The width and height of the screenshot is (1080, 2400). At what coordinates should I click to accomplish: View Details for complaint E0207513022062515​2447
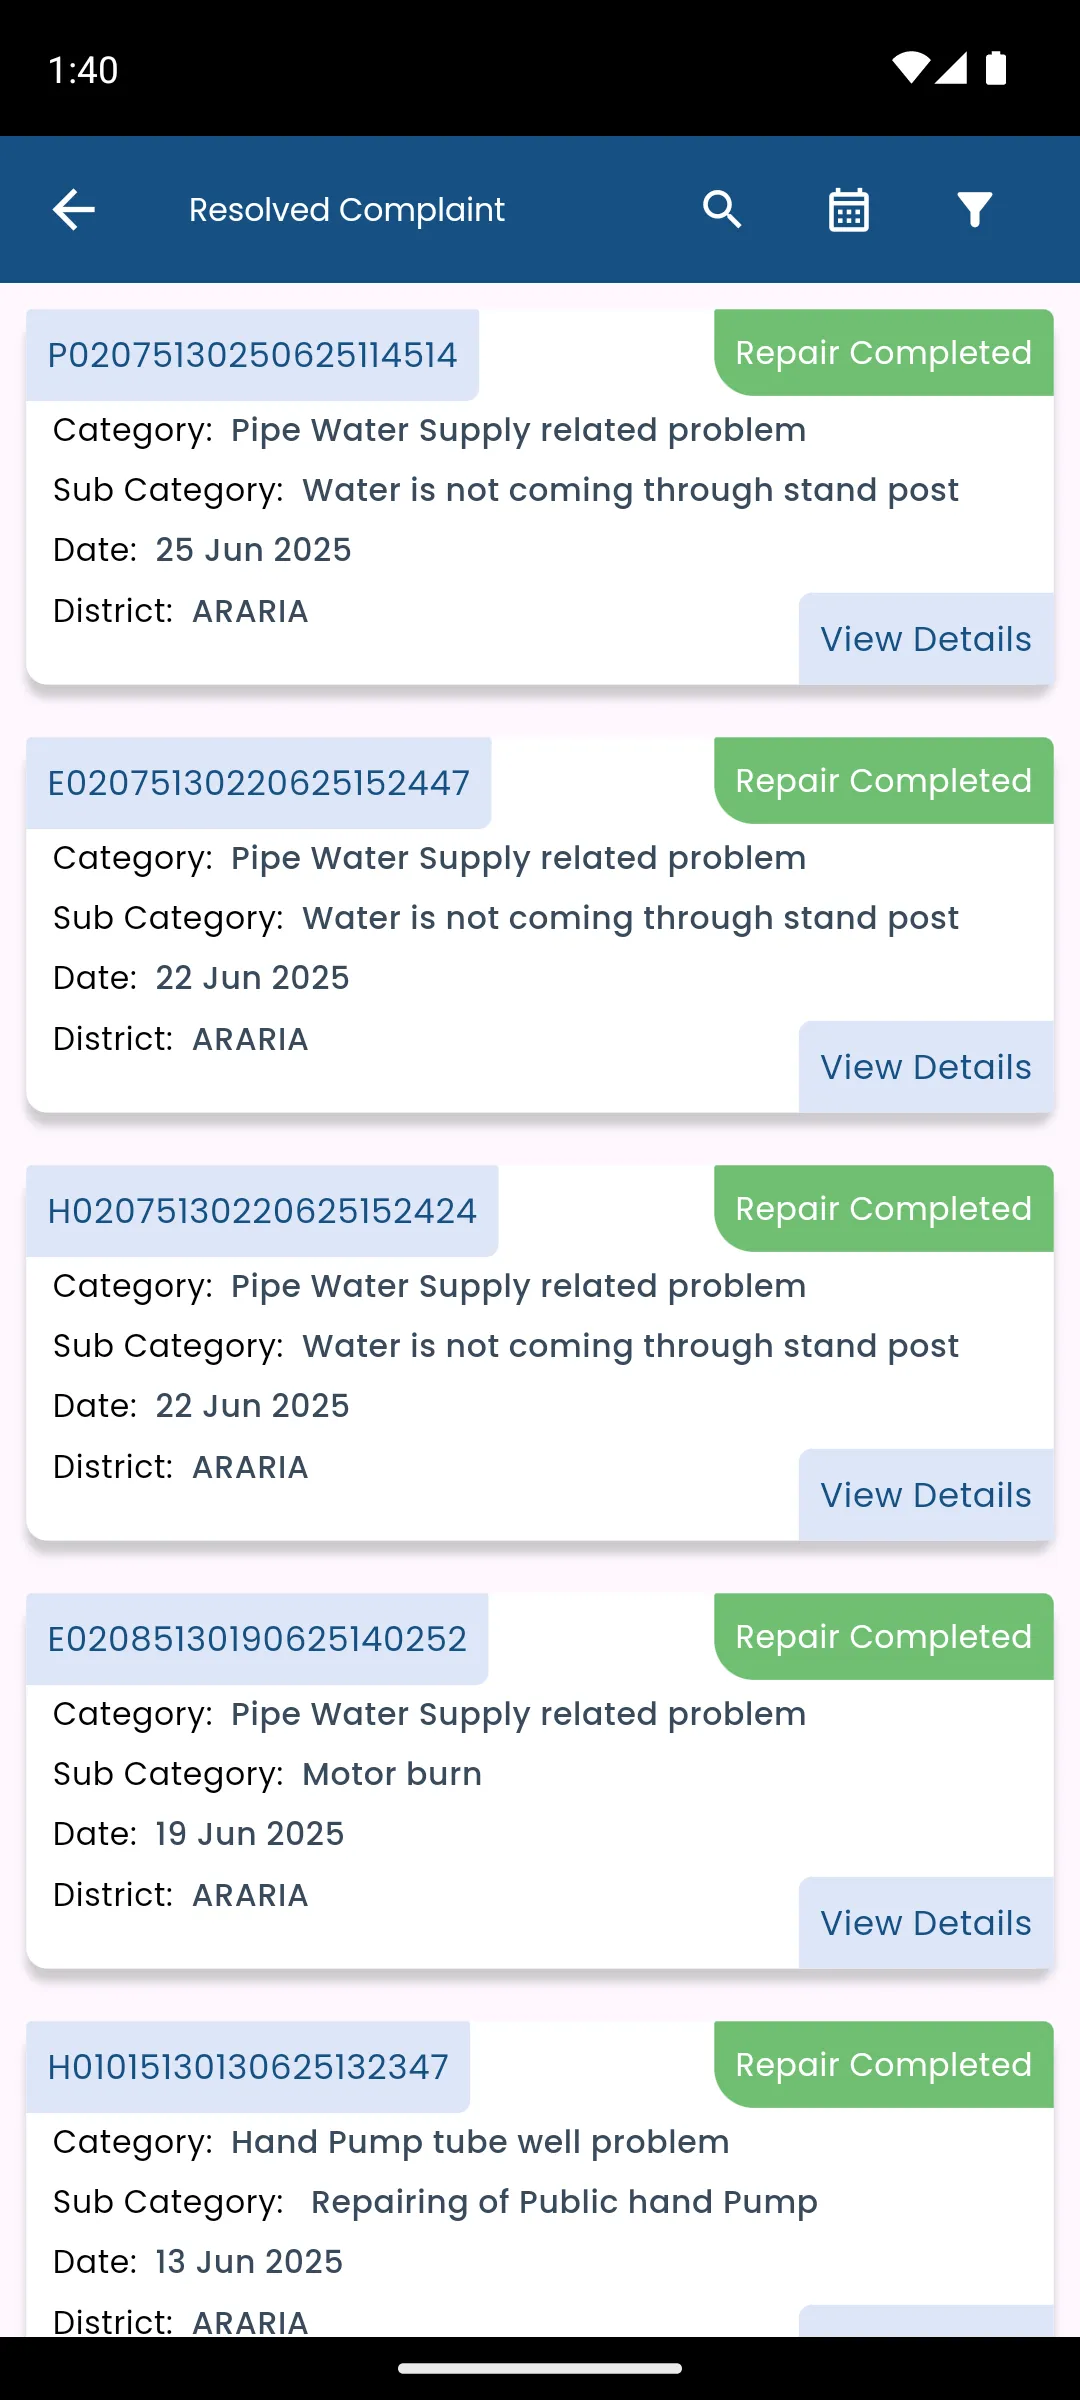925,1067
